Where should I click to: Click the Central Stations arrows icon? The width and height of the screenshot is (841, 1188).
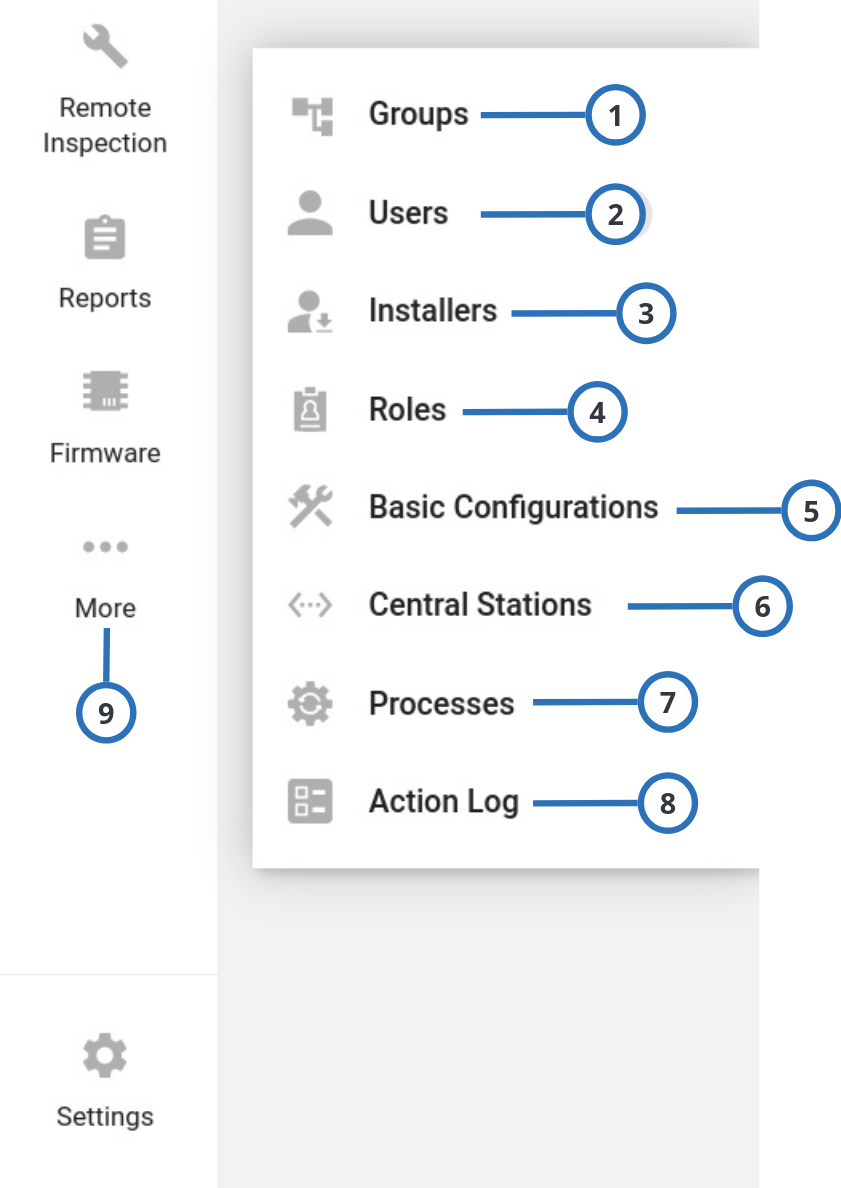click(x=310, y=605)
